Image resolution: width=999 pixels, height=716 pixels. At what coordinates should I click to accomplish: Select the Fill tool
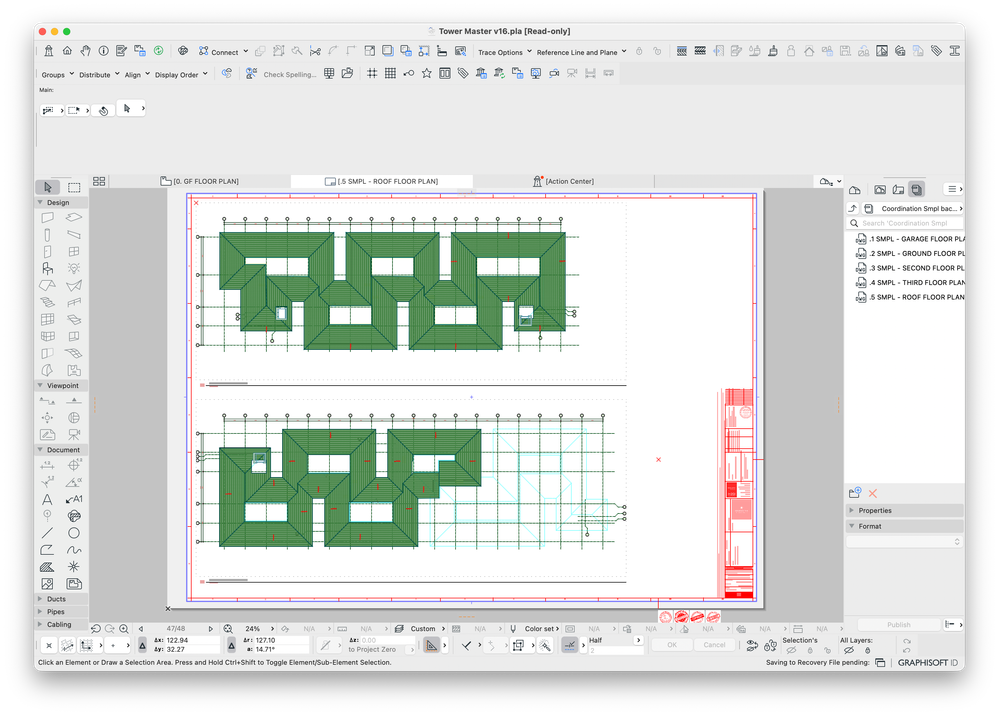pyautogui.click(x=47, y=567)
